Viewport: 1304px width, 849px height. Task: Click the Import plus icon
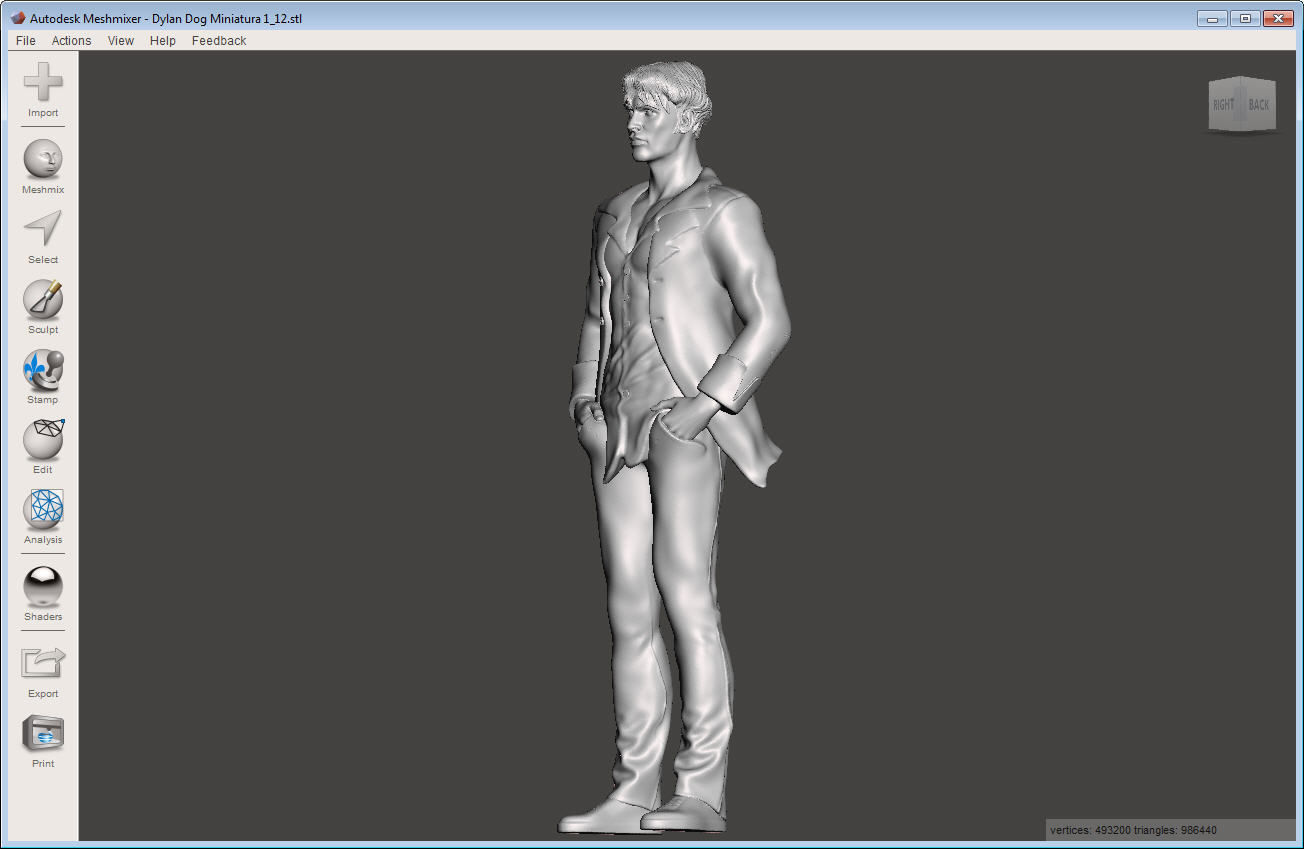[x=43, y=82]
